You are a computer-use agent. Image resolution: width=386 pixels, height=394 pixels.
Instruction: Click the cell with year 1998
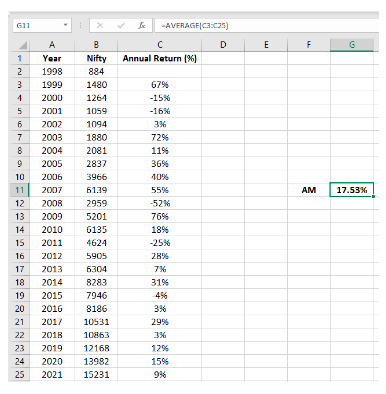[x=52, y=71]
